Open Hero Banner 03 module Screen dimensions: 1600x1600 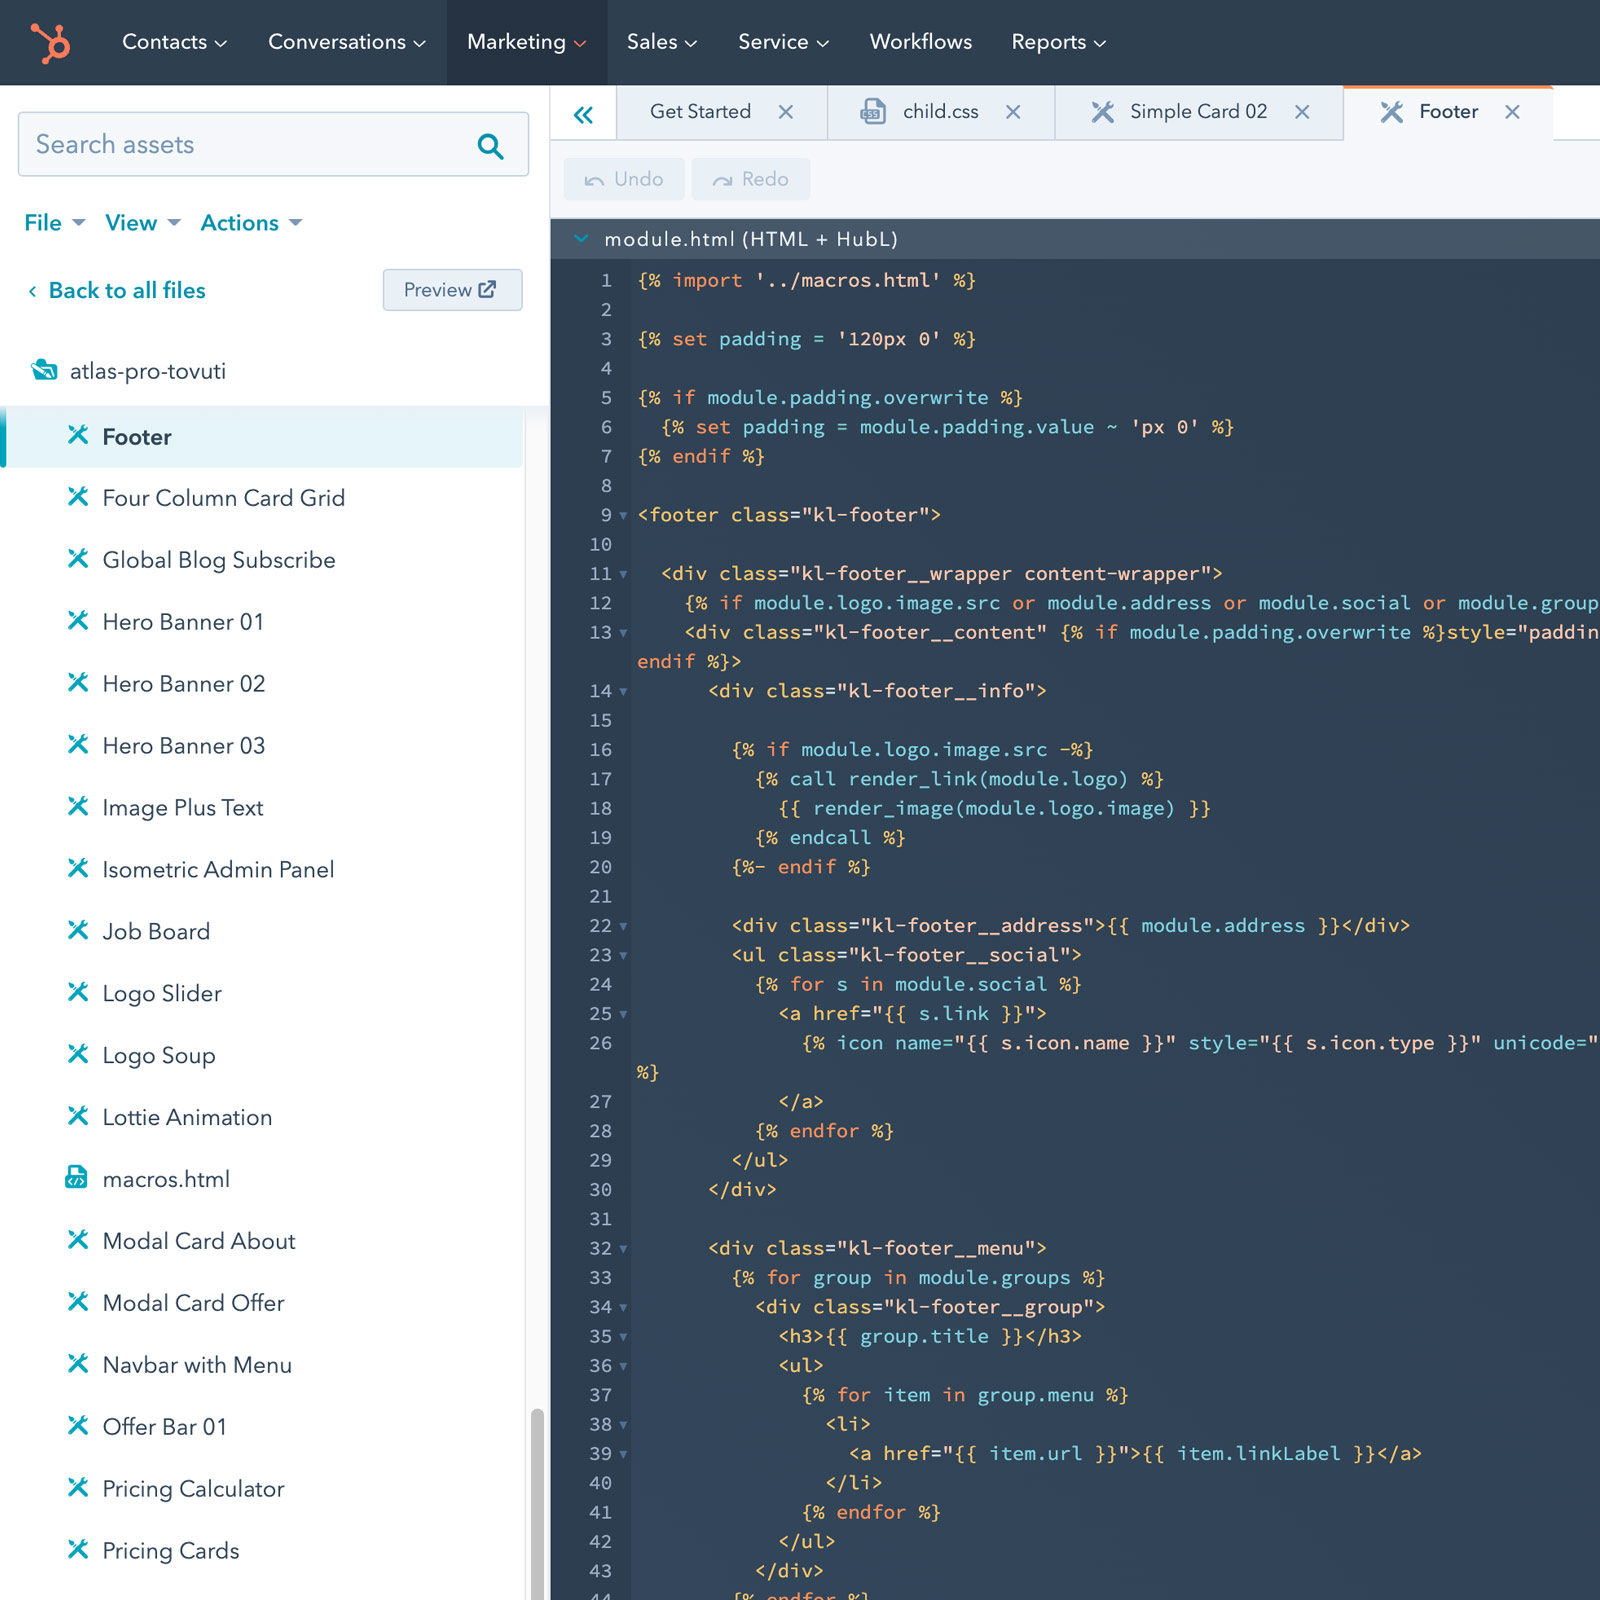click(184, 746)
